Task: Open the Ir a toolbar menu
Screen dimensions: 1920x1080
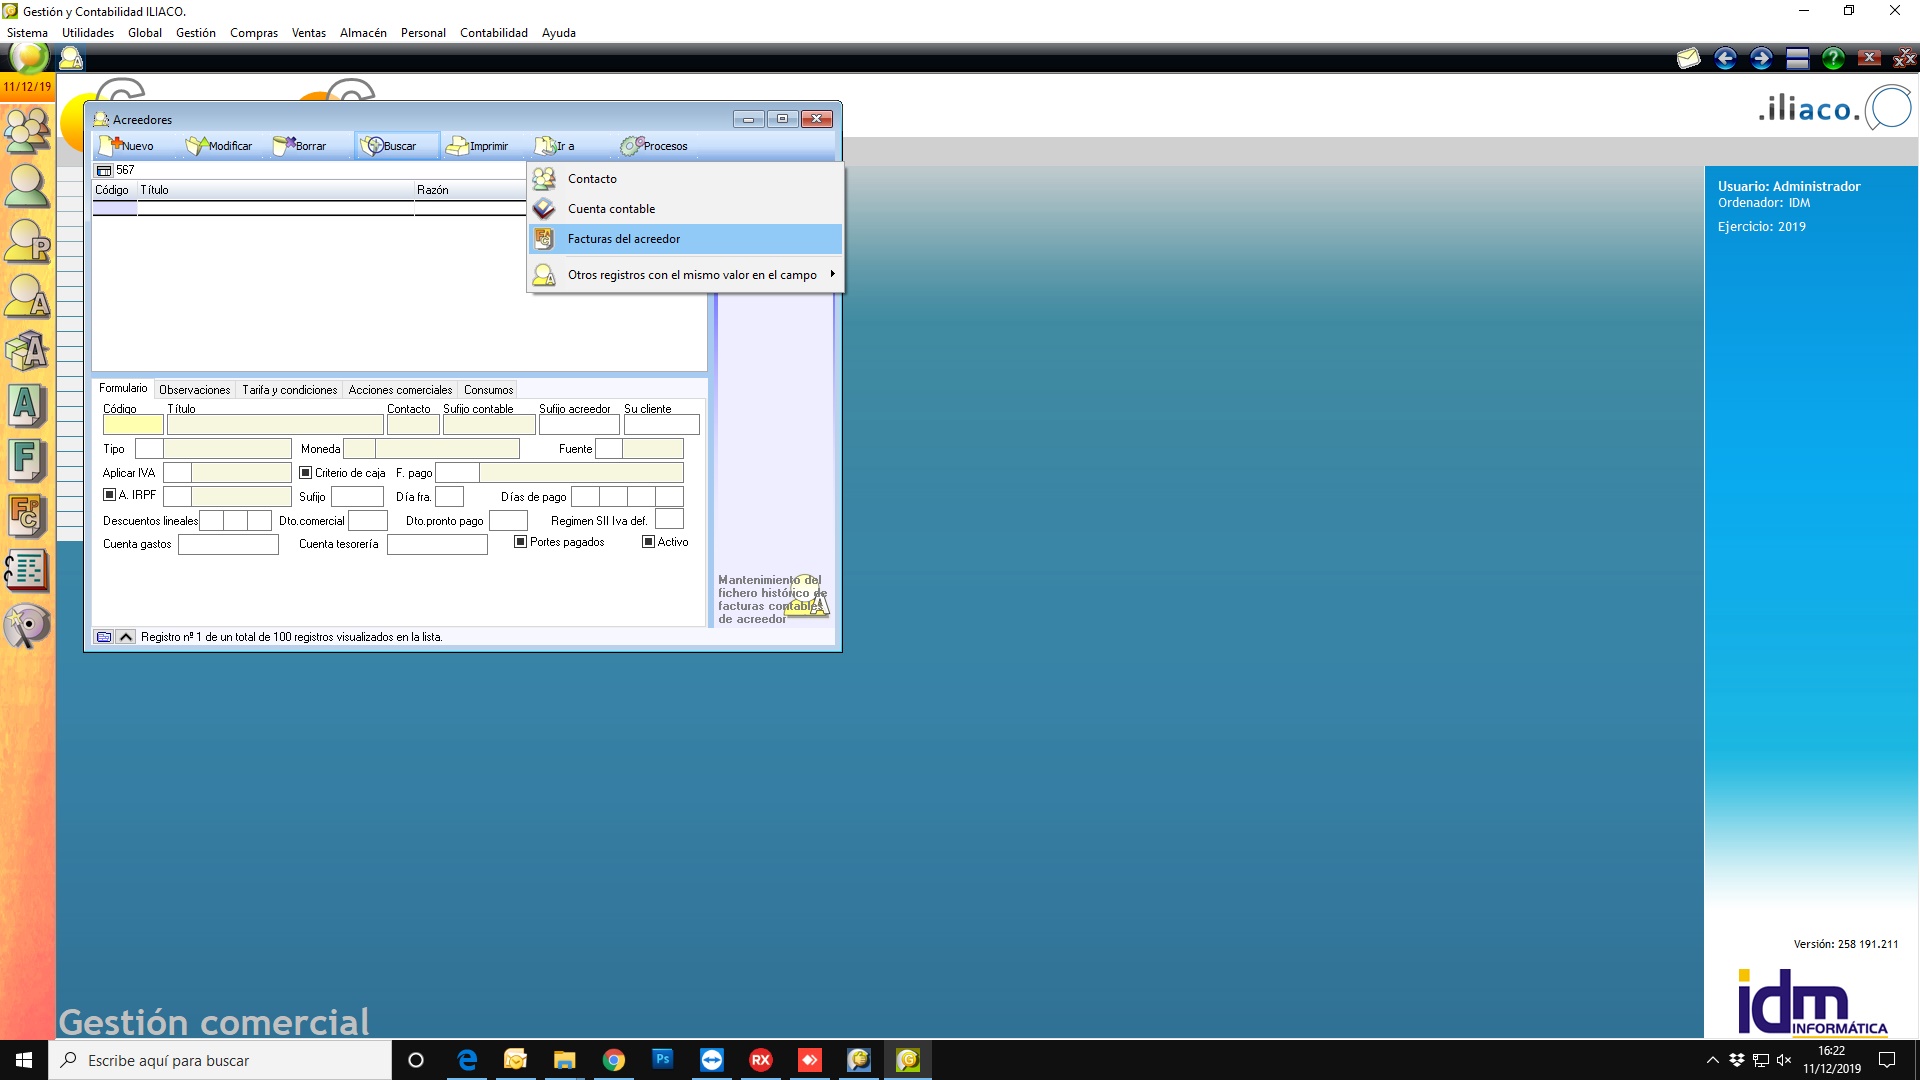Action: pyautogui.click(x=555, y=146)
